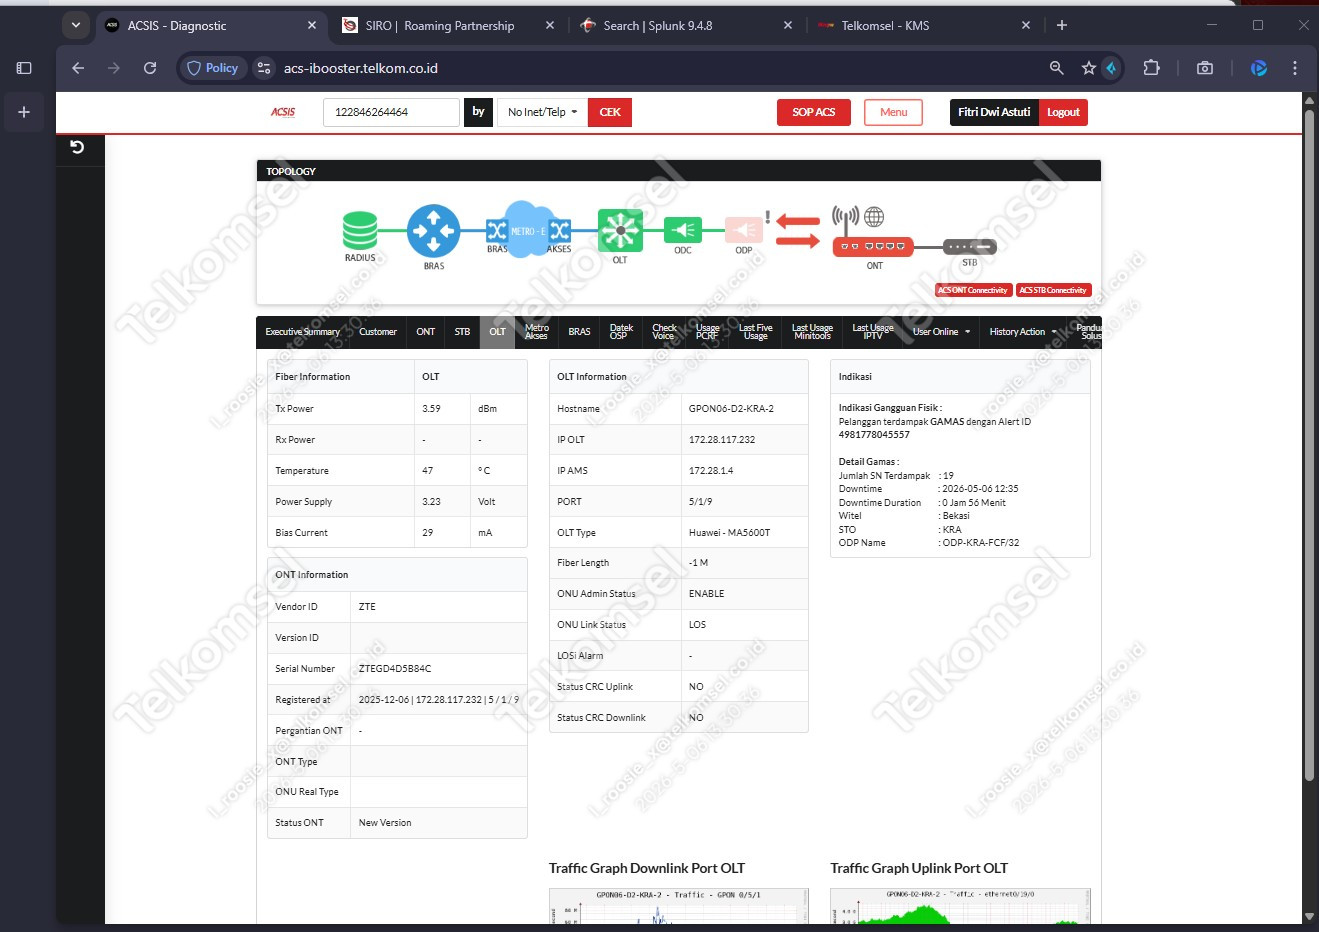1319x932 pixels.
Task: Open the browser extensions puzzle icon
Action: pyautogui.click(x=1151, y=68)
